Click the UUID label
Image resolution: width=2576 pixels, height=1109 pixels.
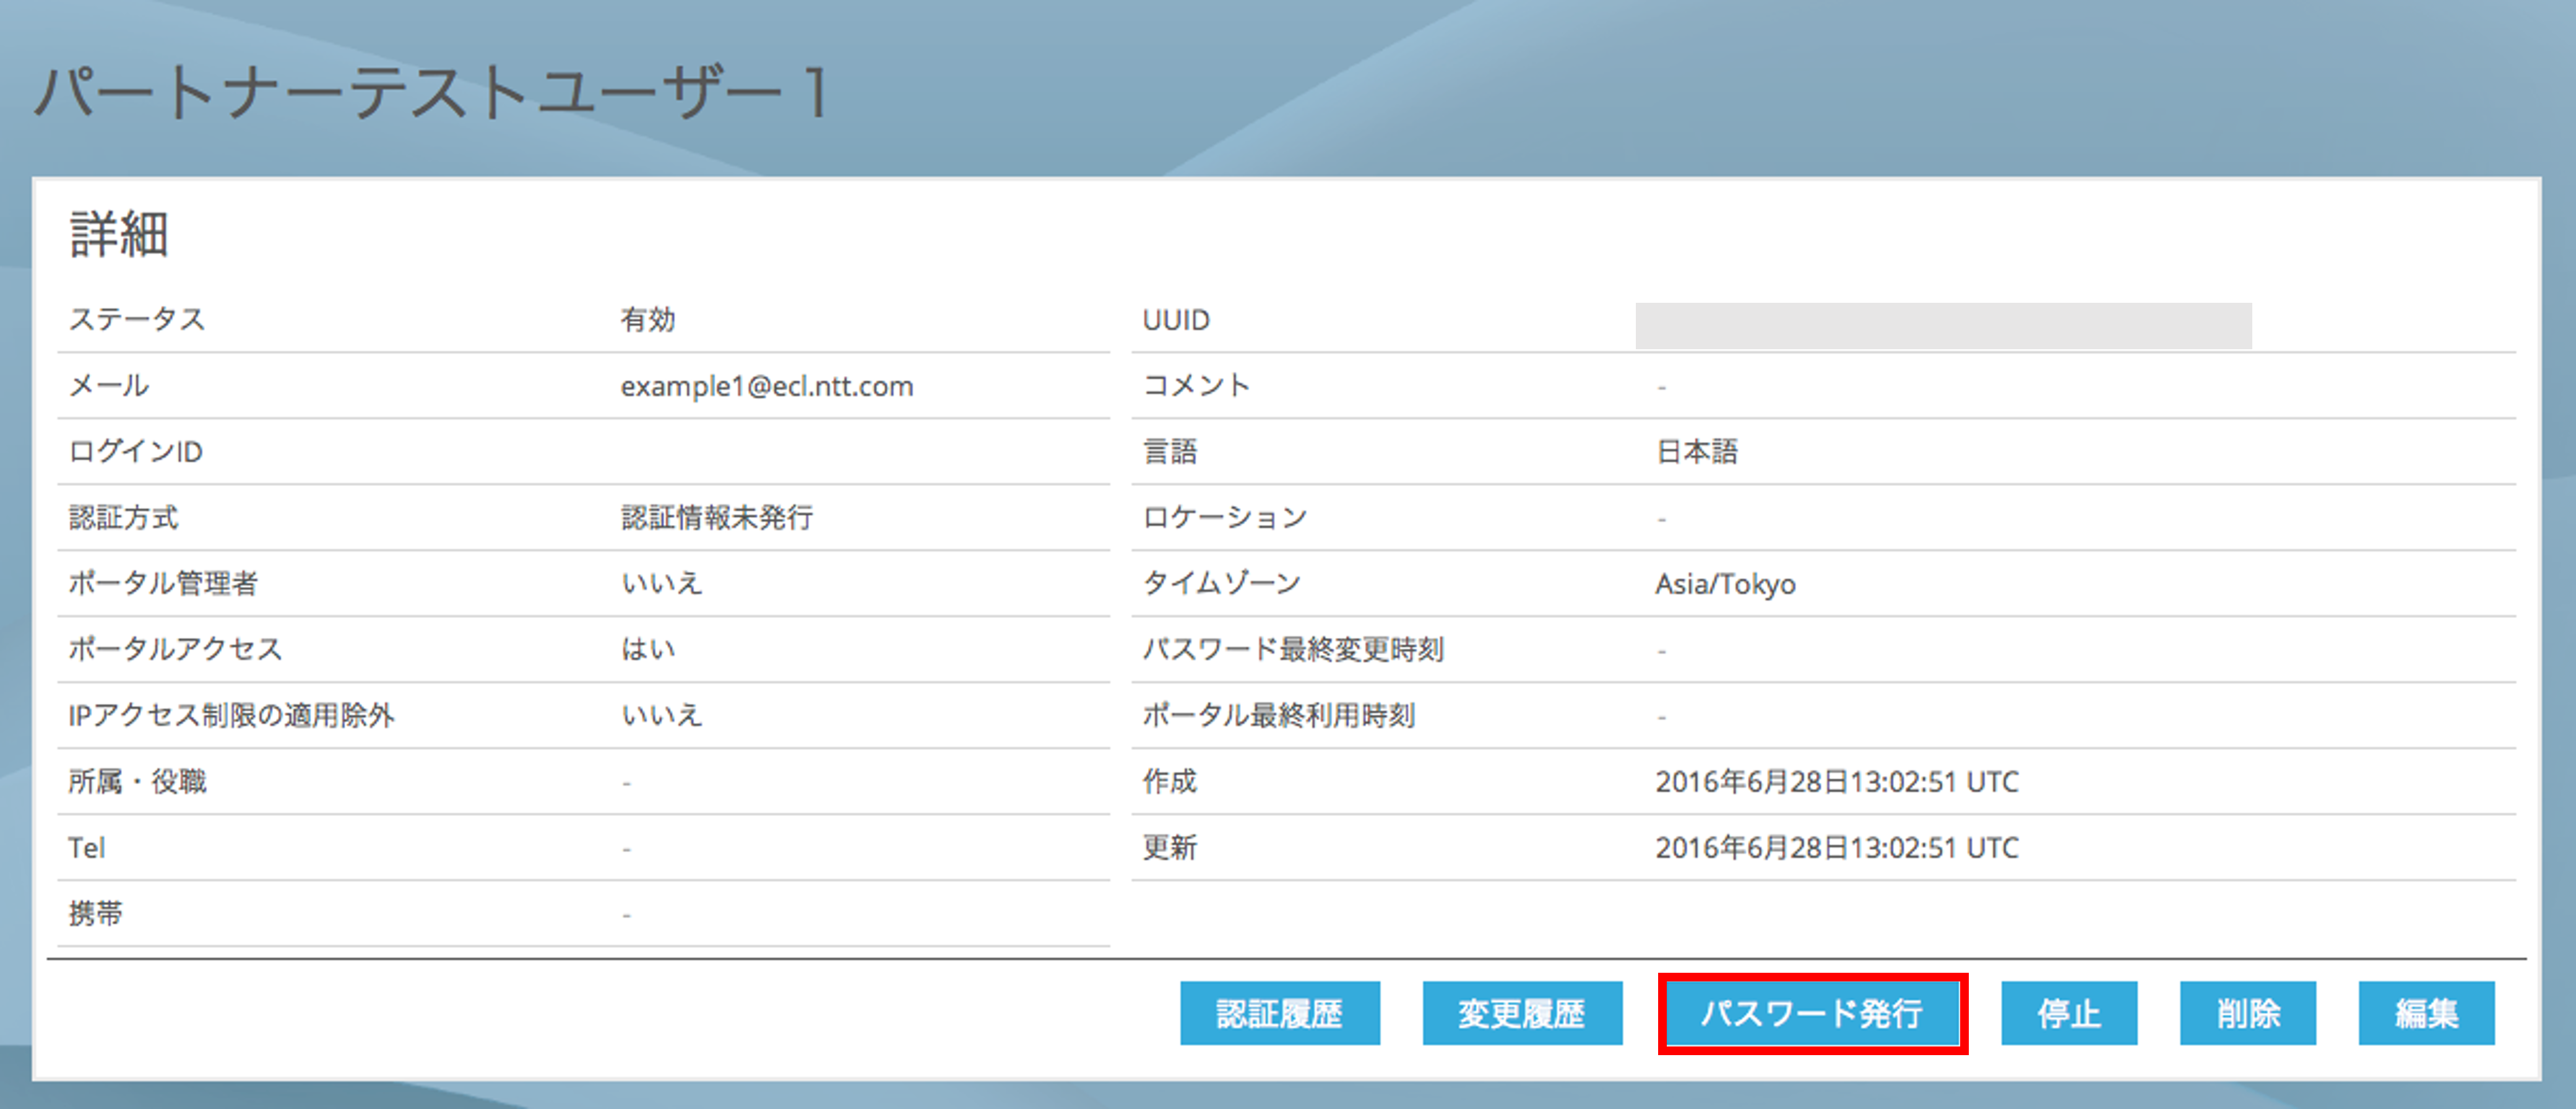[1176, 320]
